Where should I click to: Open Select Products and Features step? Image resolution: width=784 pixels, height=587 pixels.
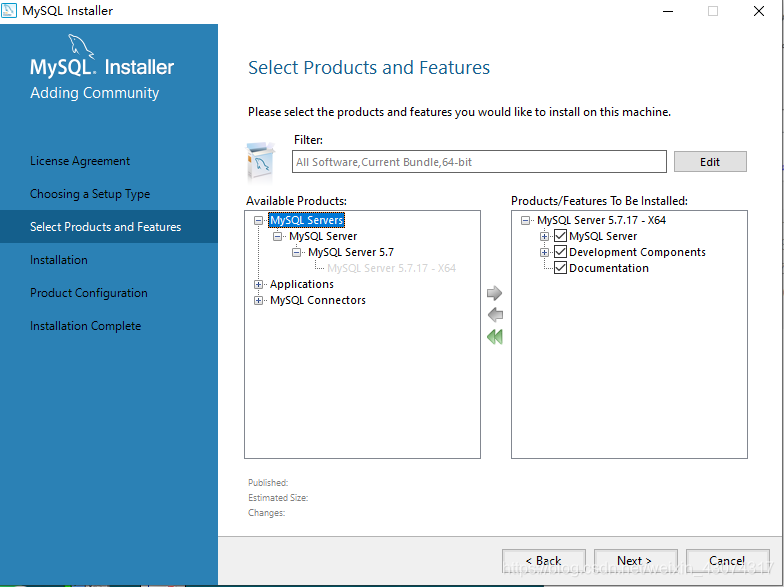tap(106, 227)
